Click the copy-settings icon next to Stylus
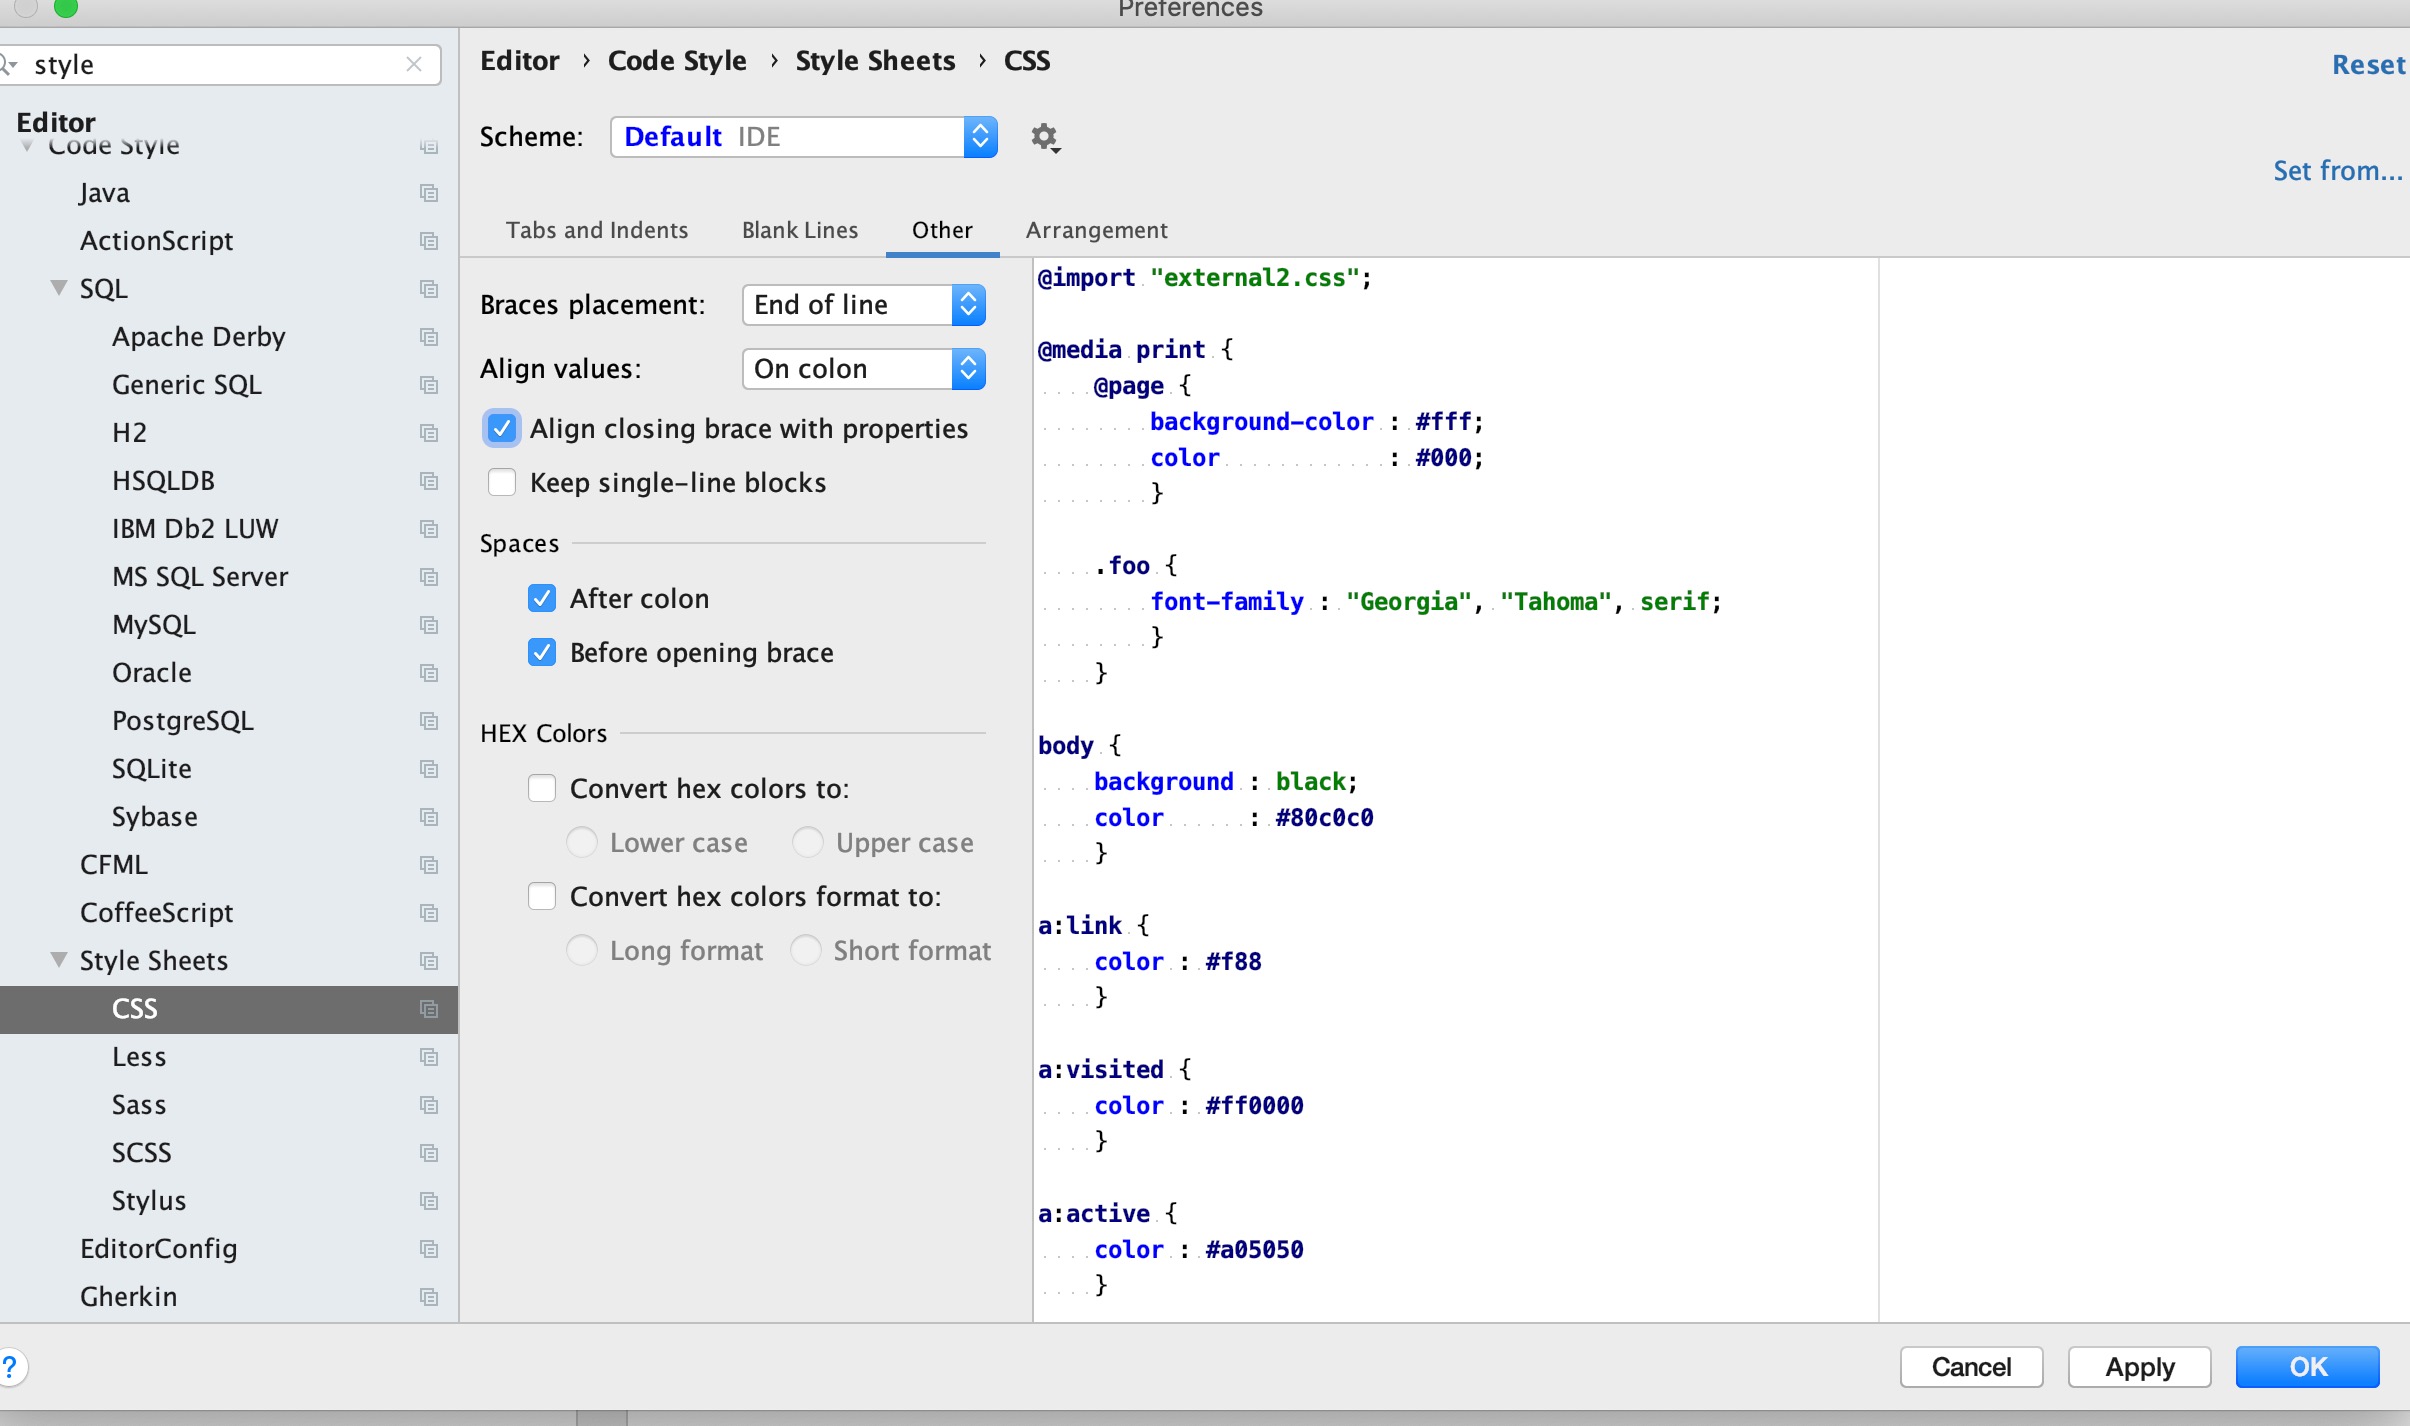The width and height of the screenshot is (2410, 1426). [x=429, y=1201]
